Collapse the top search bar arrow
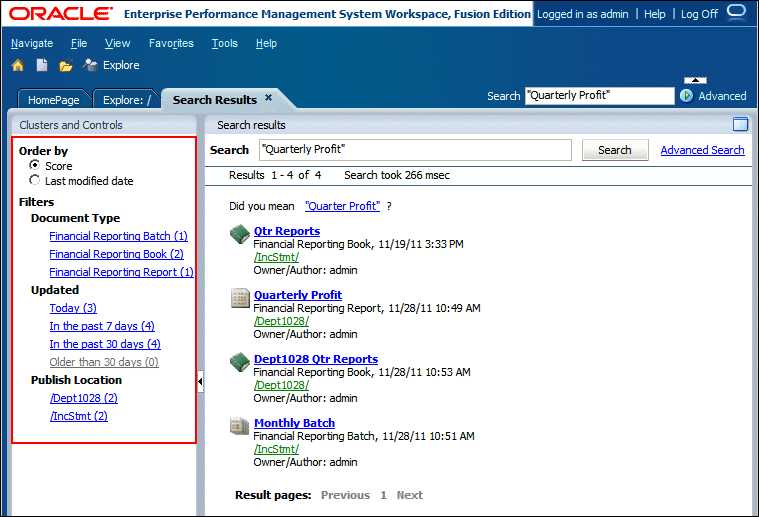This screenshot has width=759, height=517. point(695,80)
